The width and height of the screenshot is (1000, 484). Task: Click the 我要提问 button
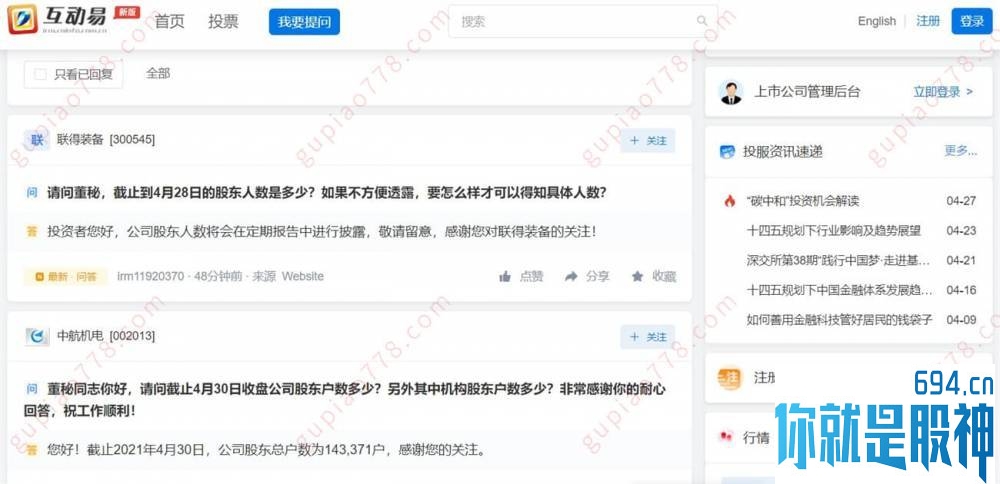pyautogui.click(x=304, y=22)
